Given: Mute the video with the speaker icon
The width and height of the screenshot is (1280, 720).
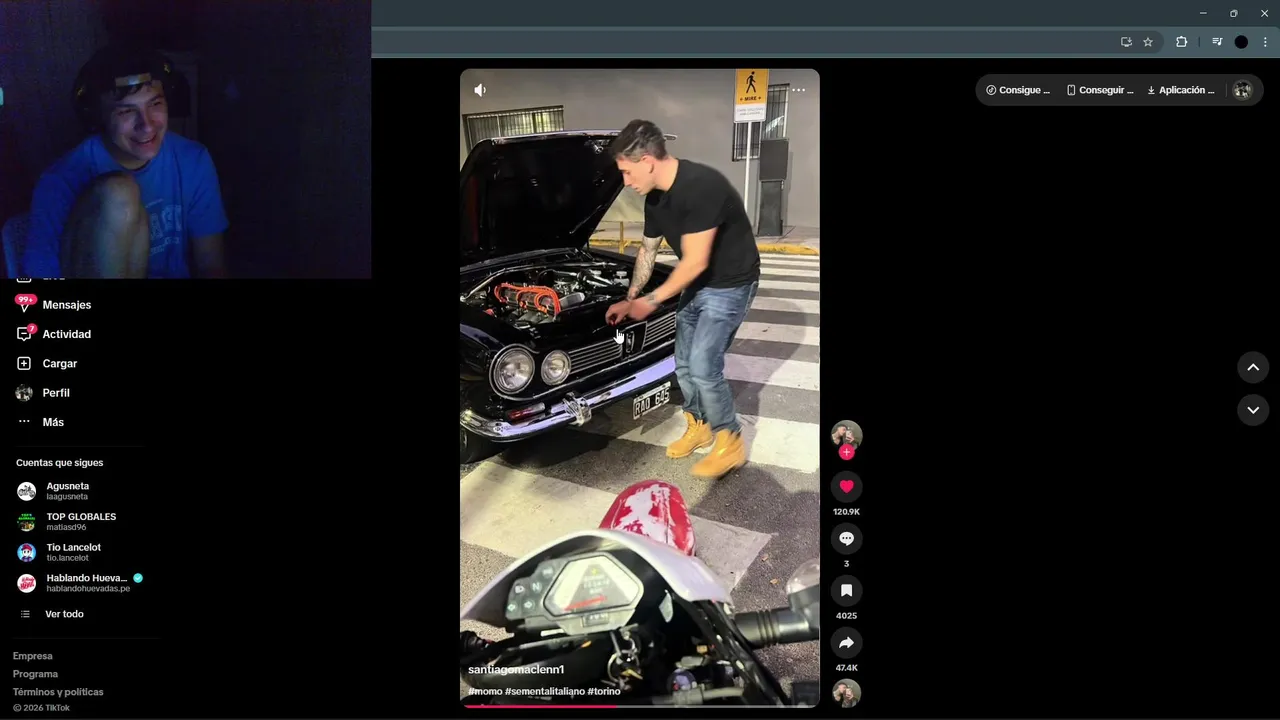Looking at the screenshot, I should click(480, 90).
